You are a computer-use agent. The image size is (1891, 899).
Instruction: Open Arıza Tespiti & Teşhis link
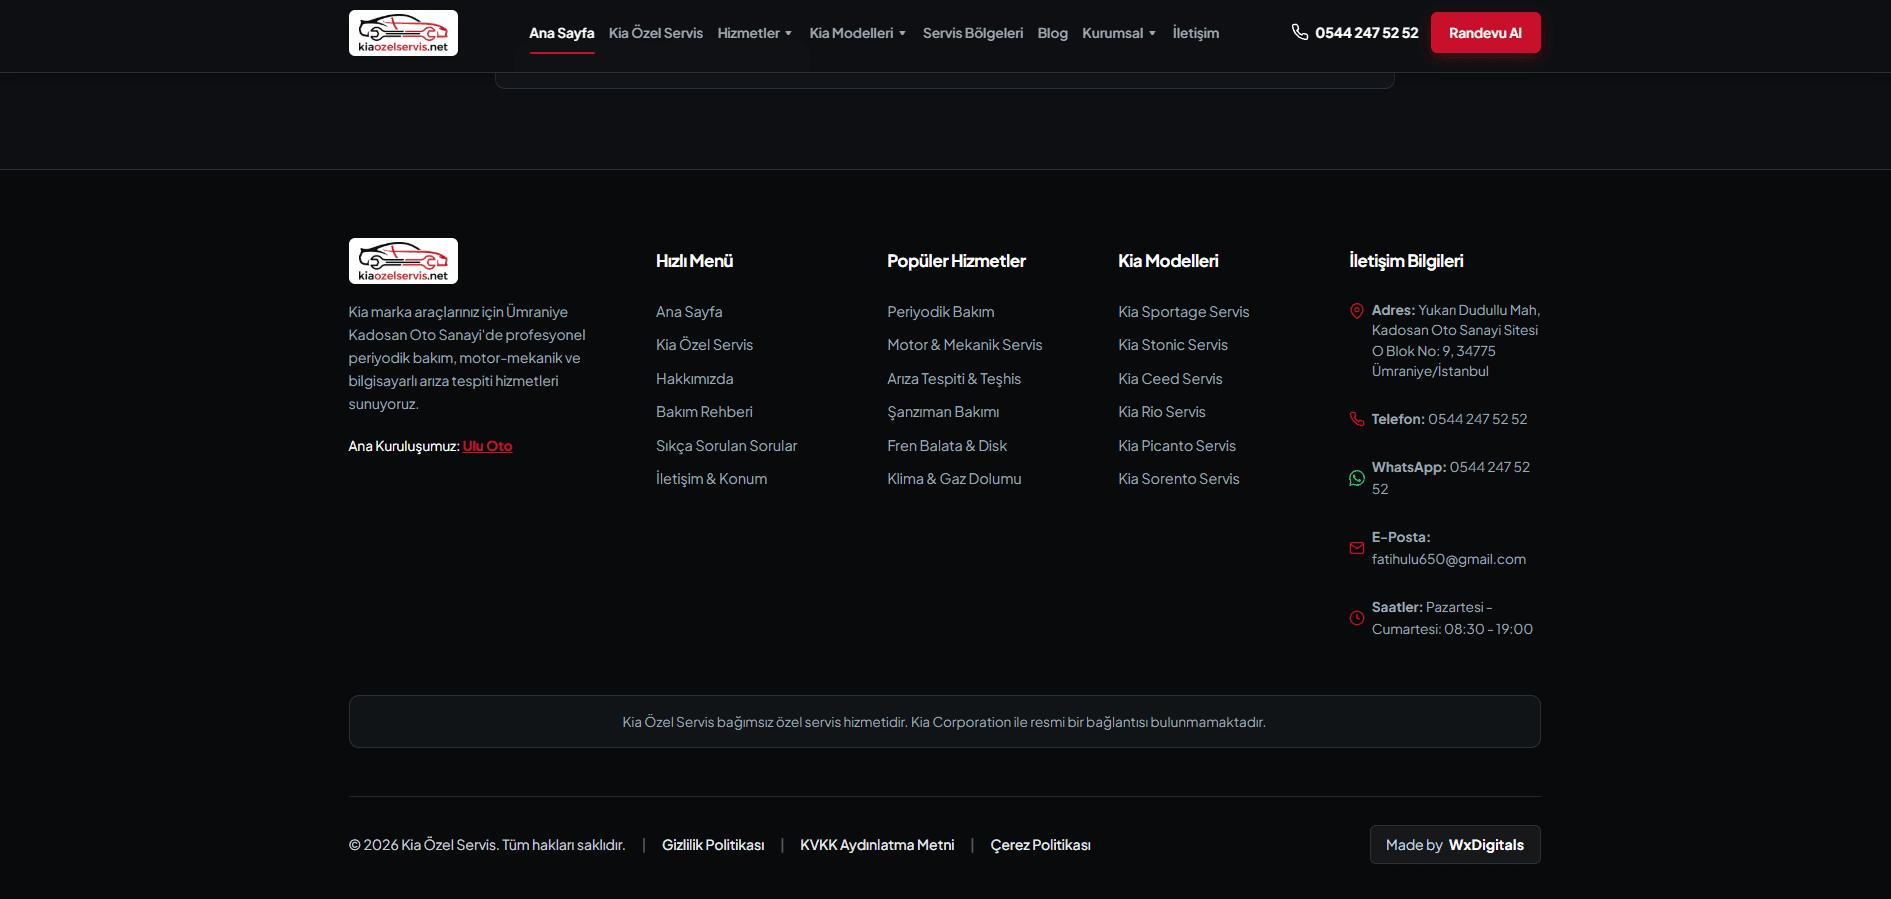(954, 379)
